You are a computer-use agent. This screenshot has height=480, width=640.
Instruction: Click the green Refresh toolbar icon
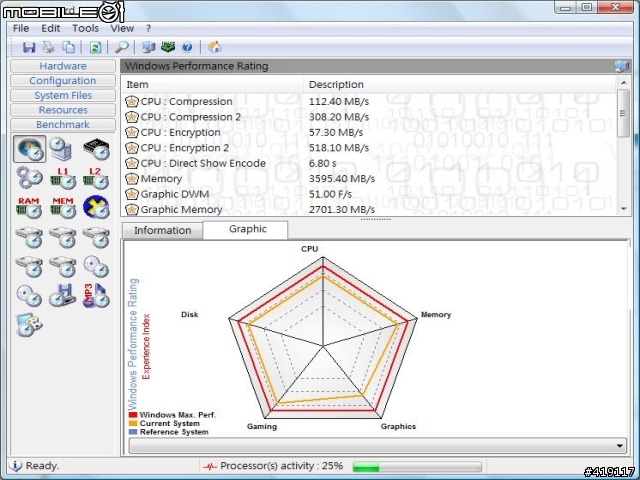[95, 47]
